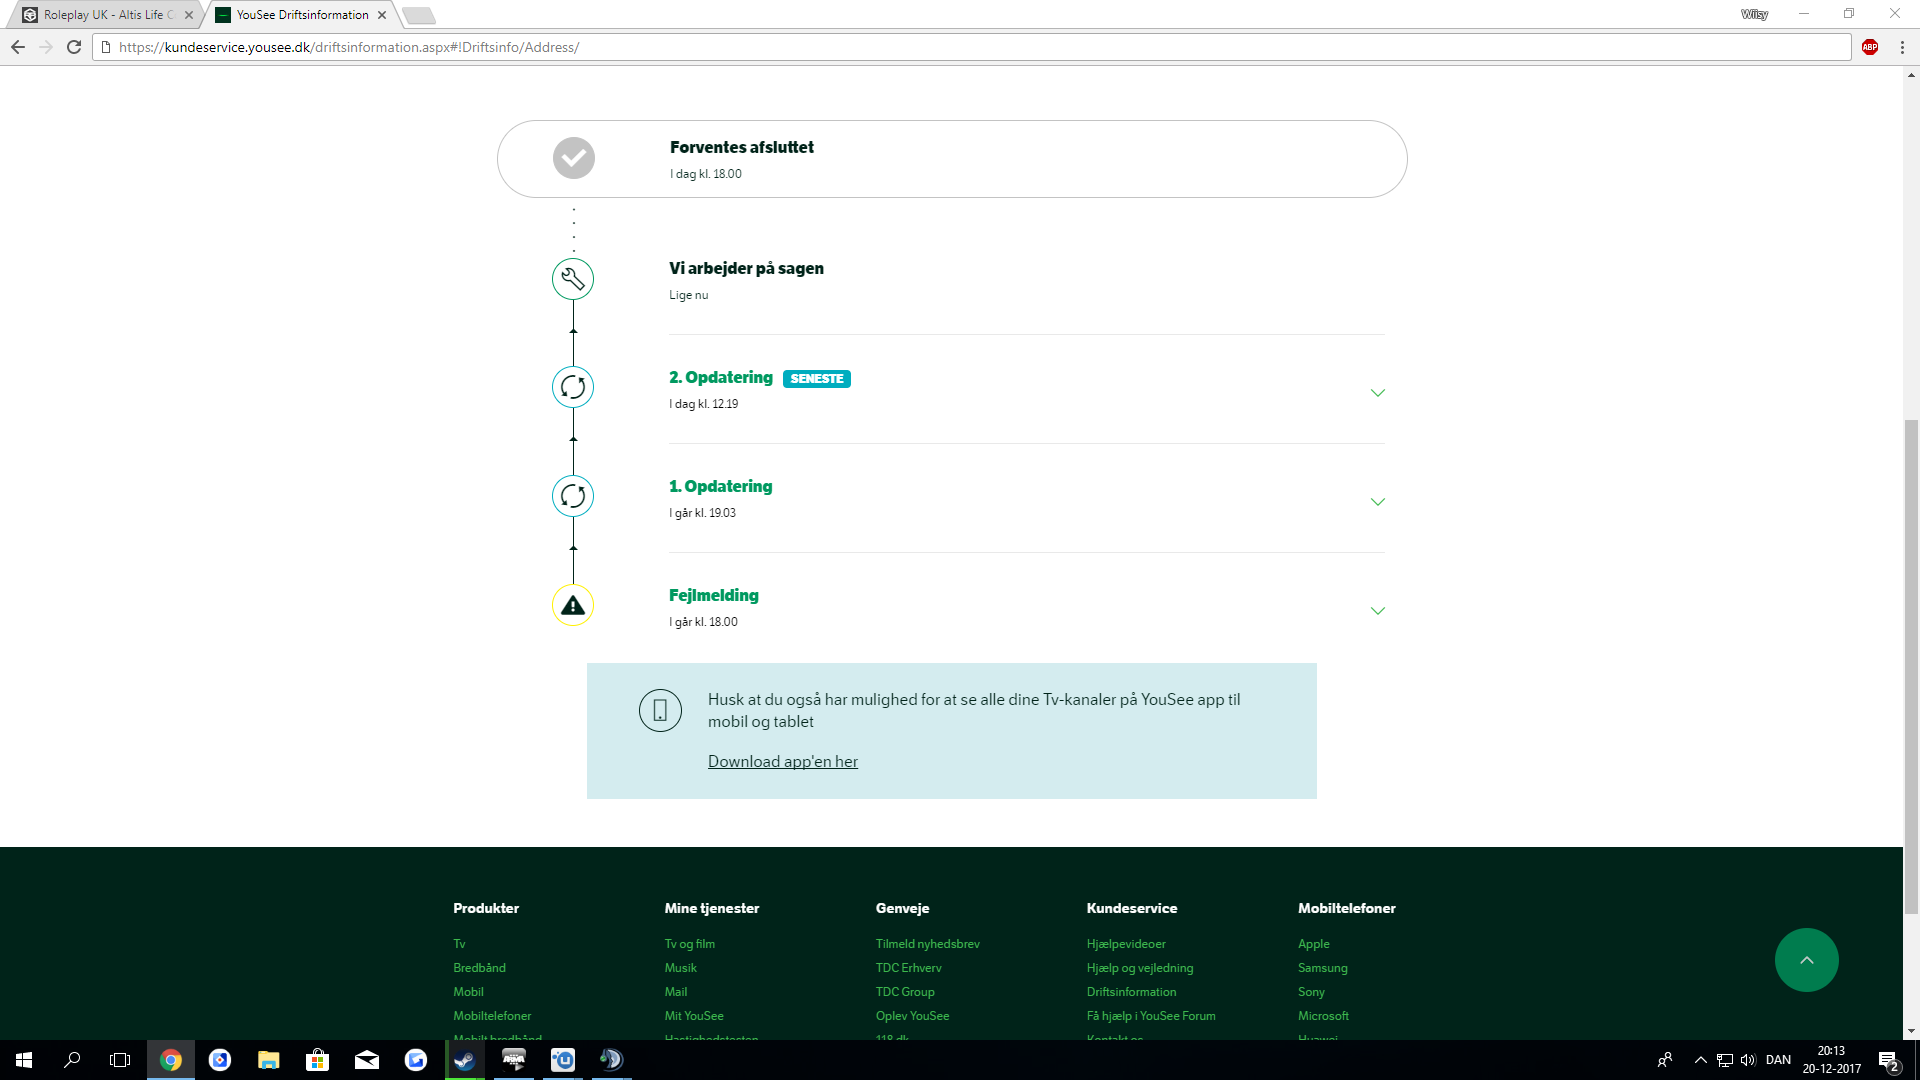Reload the page with the refresh button

pos(74,47)
